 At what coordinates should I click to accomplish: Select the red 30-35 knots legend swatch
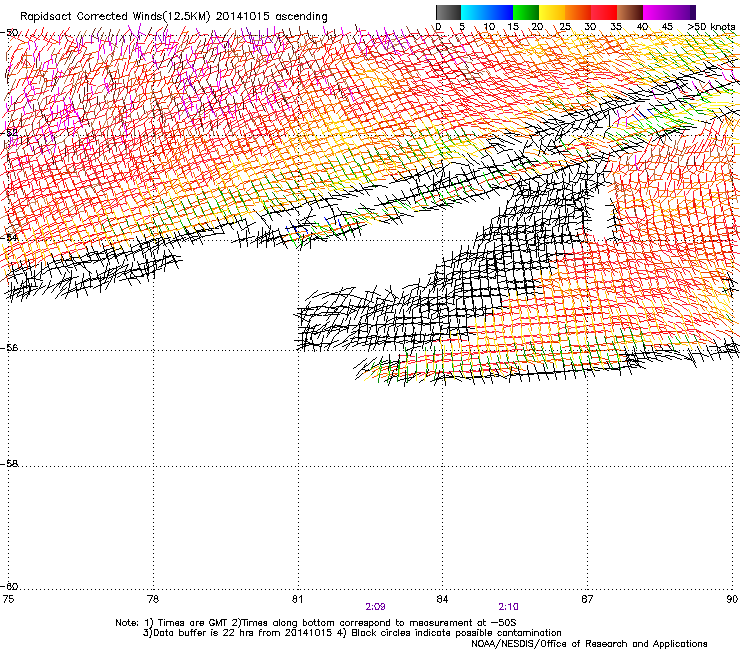pos(604,12)
